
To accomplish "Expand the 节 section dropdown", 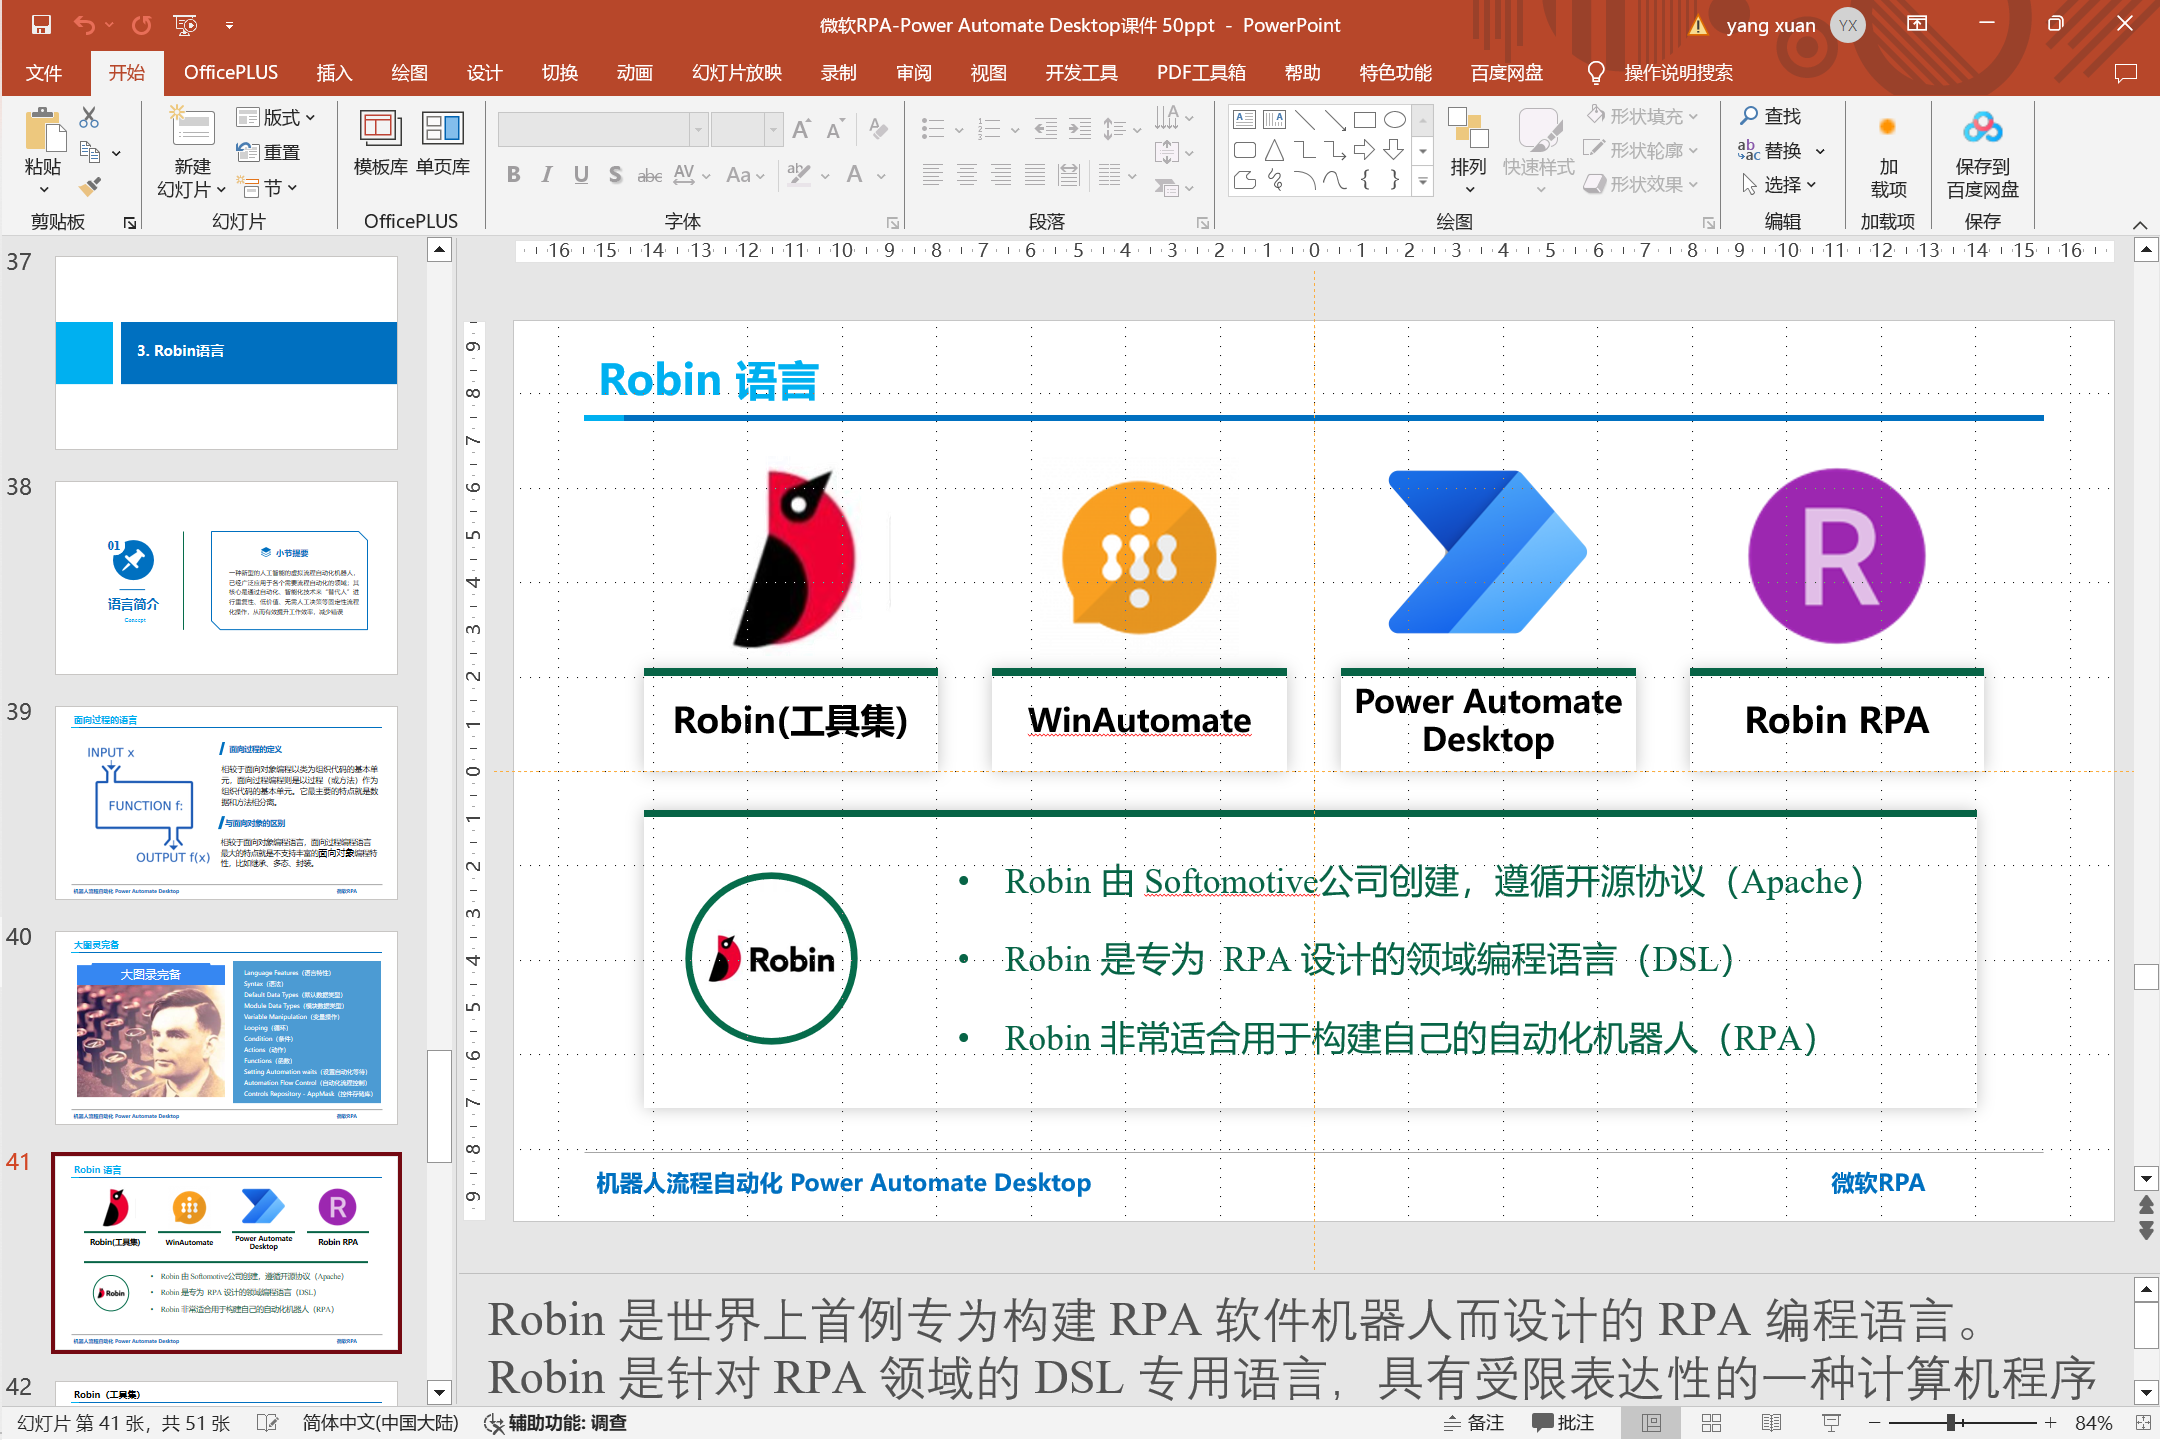I will [270, 187].
